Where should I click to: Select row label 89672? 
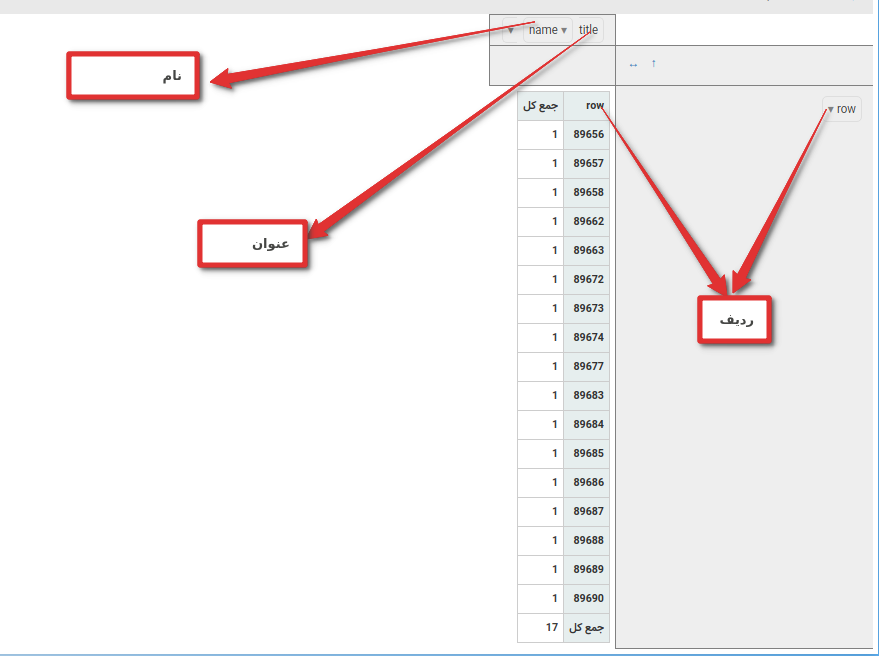[586, 280]
